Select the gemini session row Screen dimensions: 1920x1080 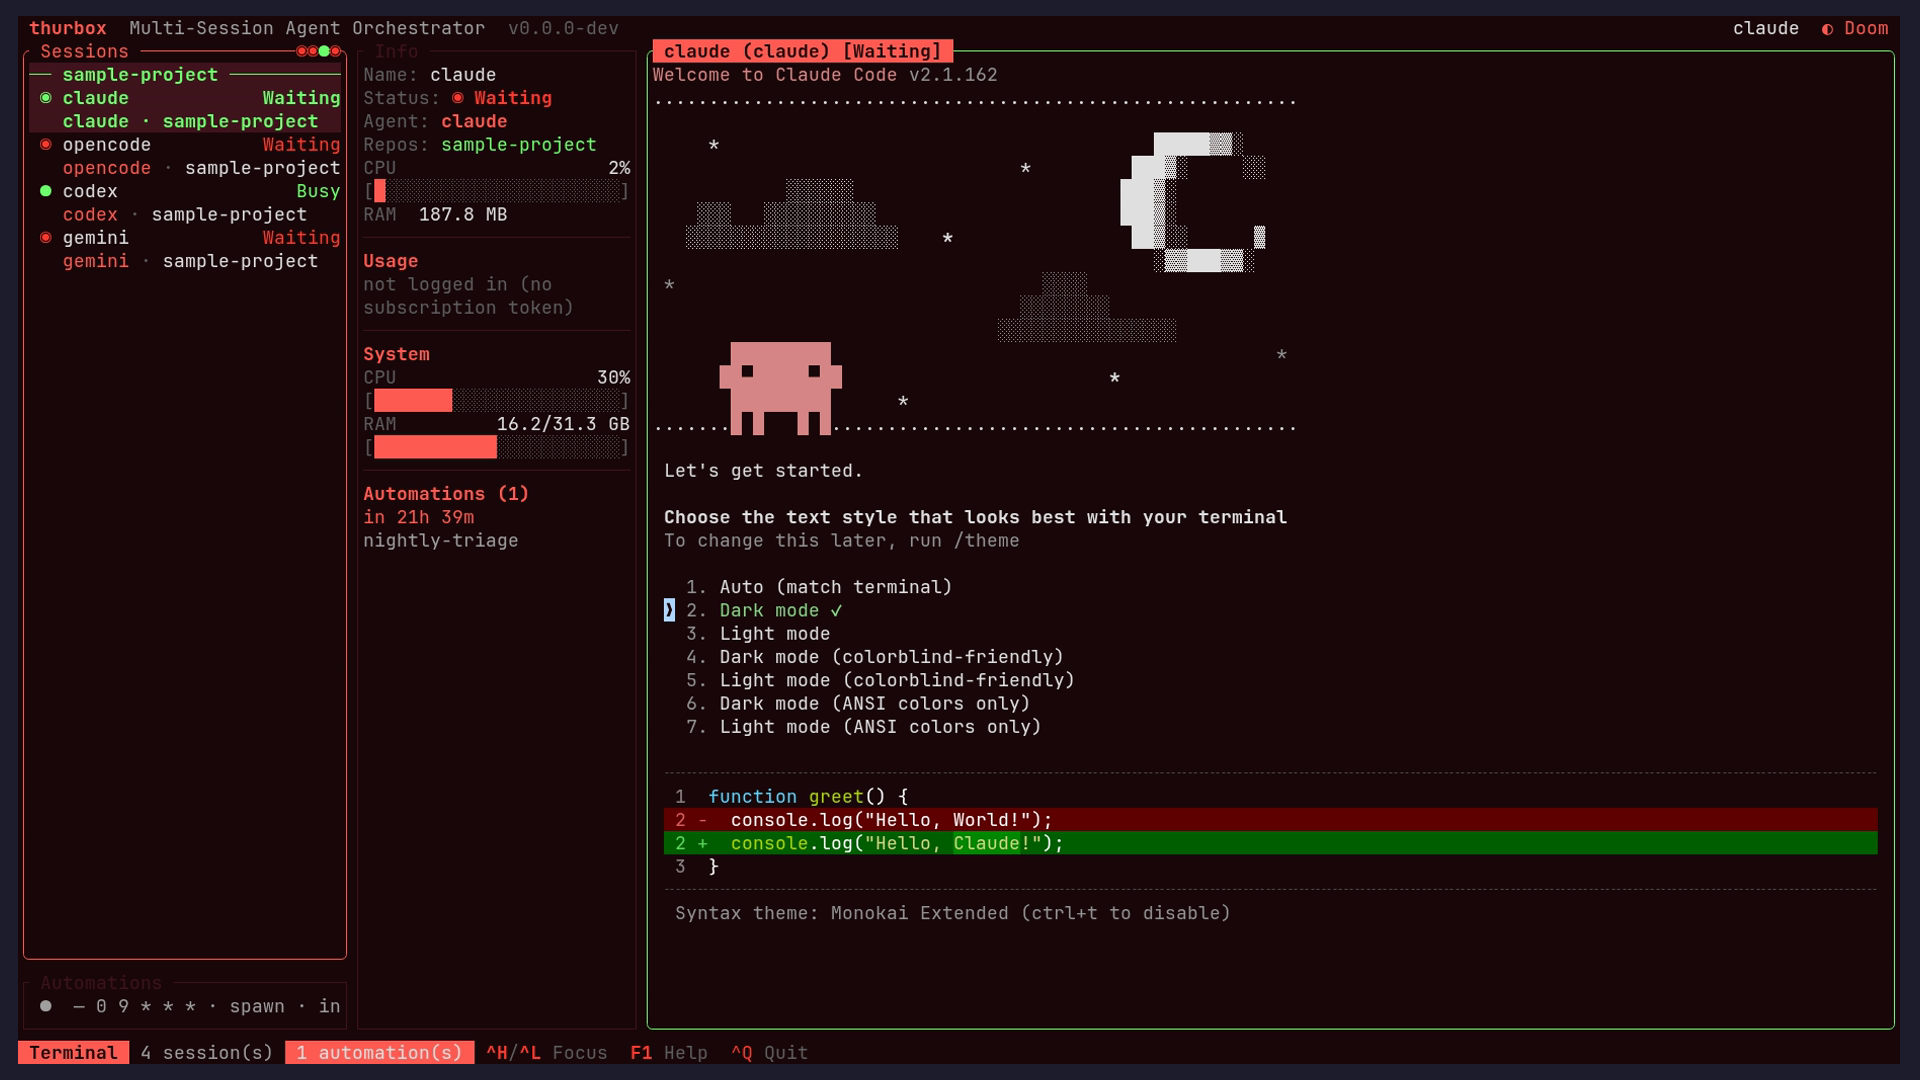[185, 238]
